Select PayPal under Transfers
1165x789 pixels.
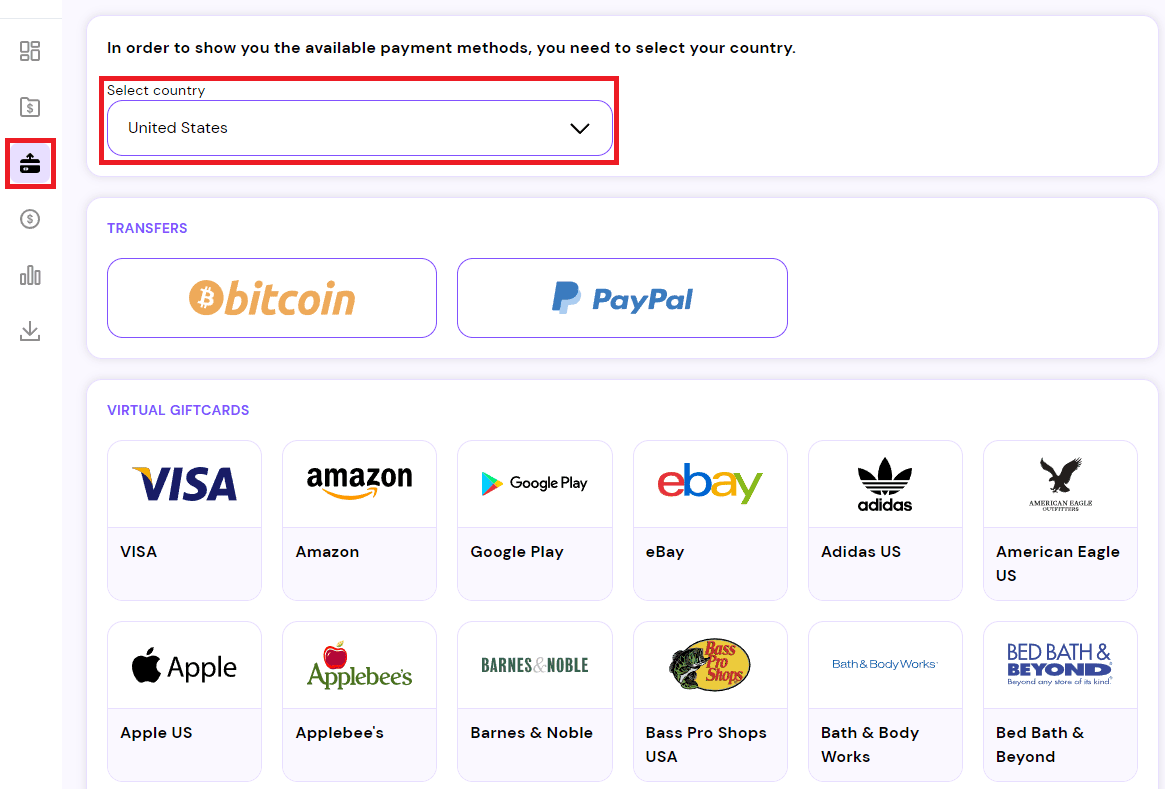pos(622,297)
